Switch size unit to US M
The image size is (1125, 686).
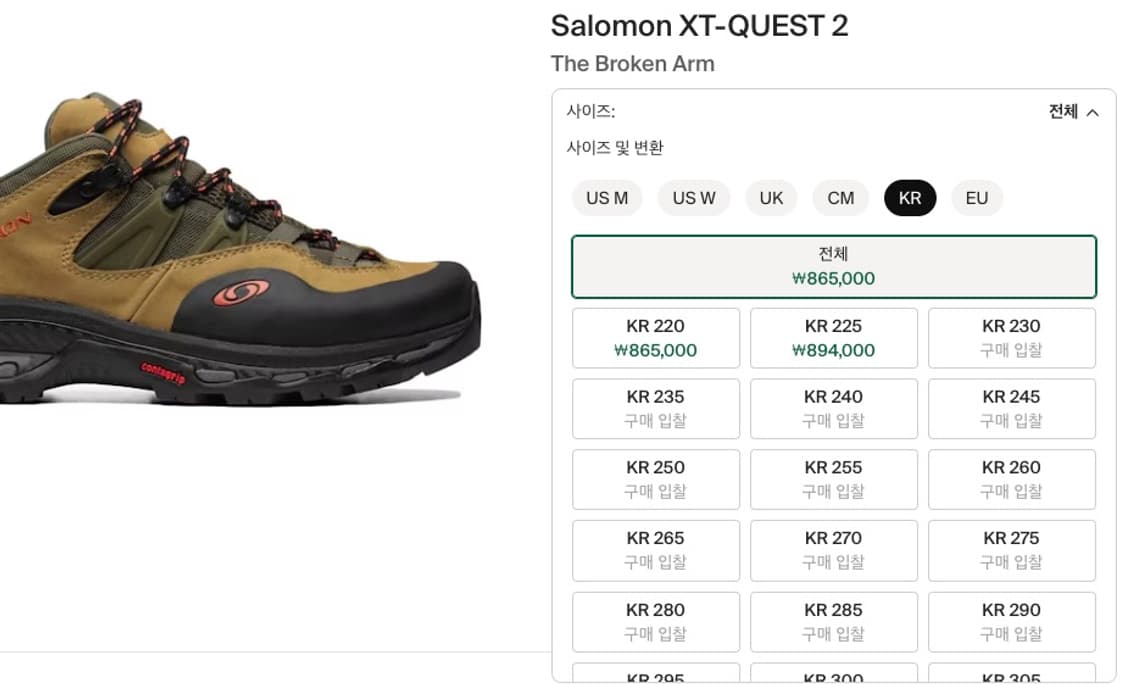click(x=606, y=198)
